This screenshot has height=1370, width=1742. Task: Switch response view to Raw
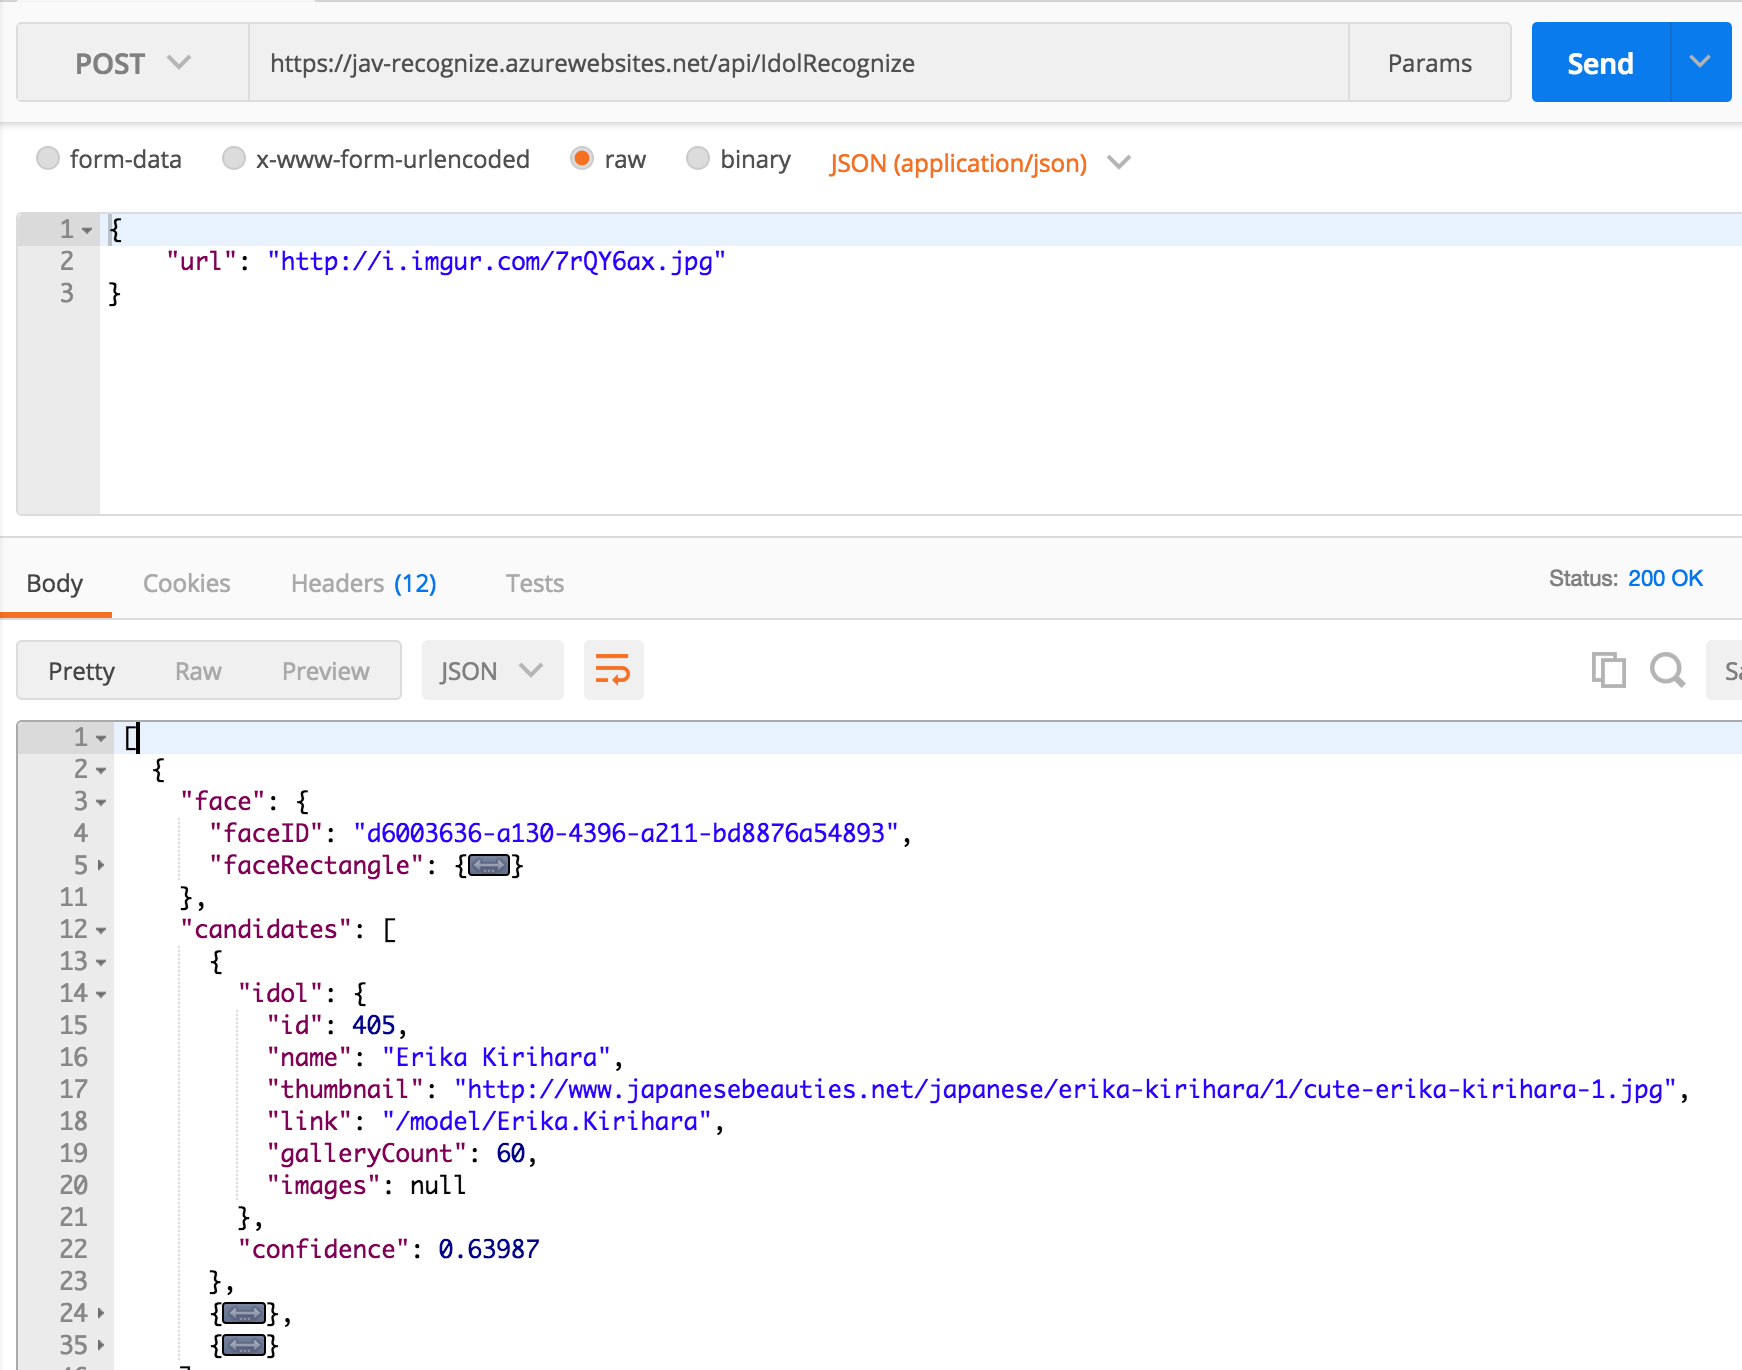point(198,671)
